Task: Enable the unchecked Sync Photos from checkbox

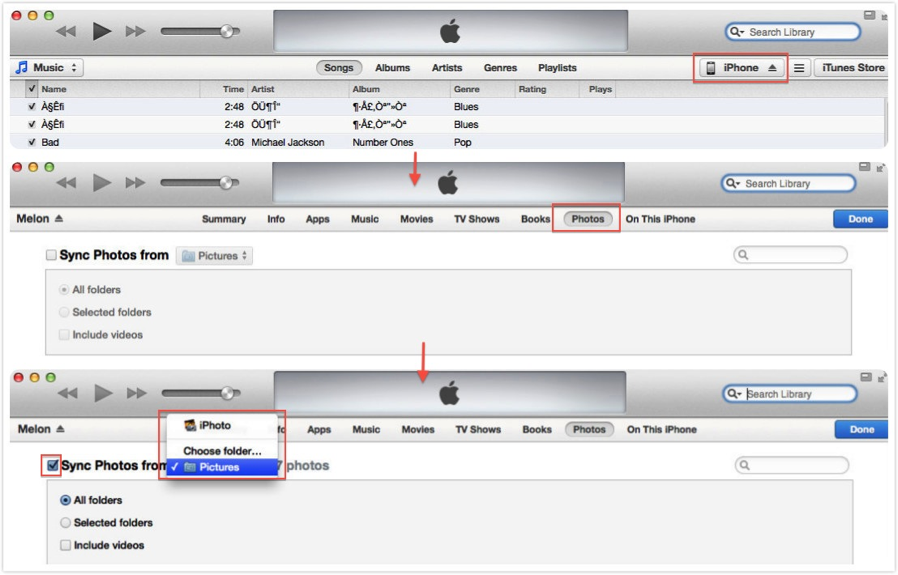Action: pyautogui.click(x=51, y=255)
